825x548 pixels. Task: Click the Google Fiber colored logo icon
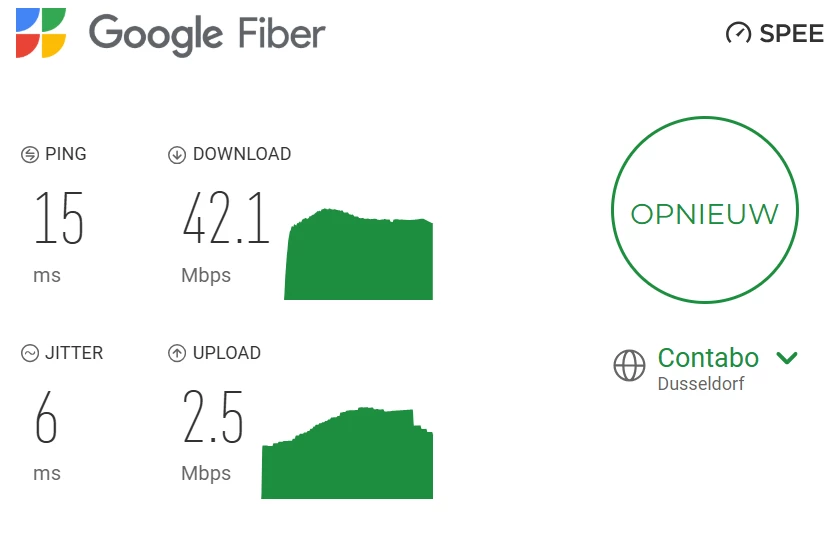[x=41, y=33]
